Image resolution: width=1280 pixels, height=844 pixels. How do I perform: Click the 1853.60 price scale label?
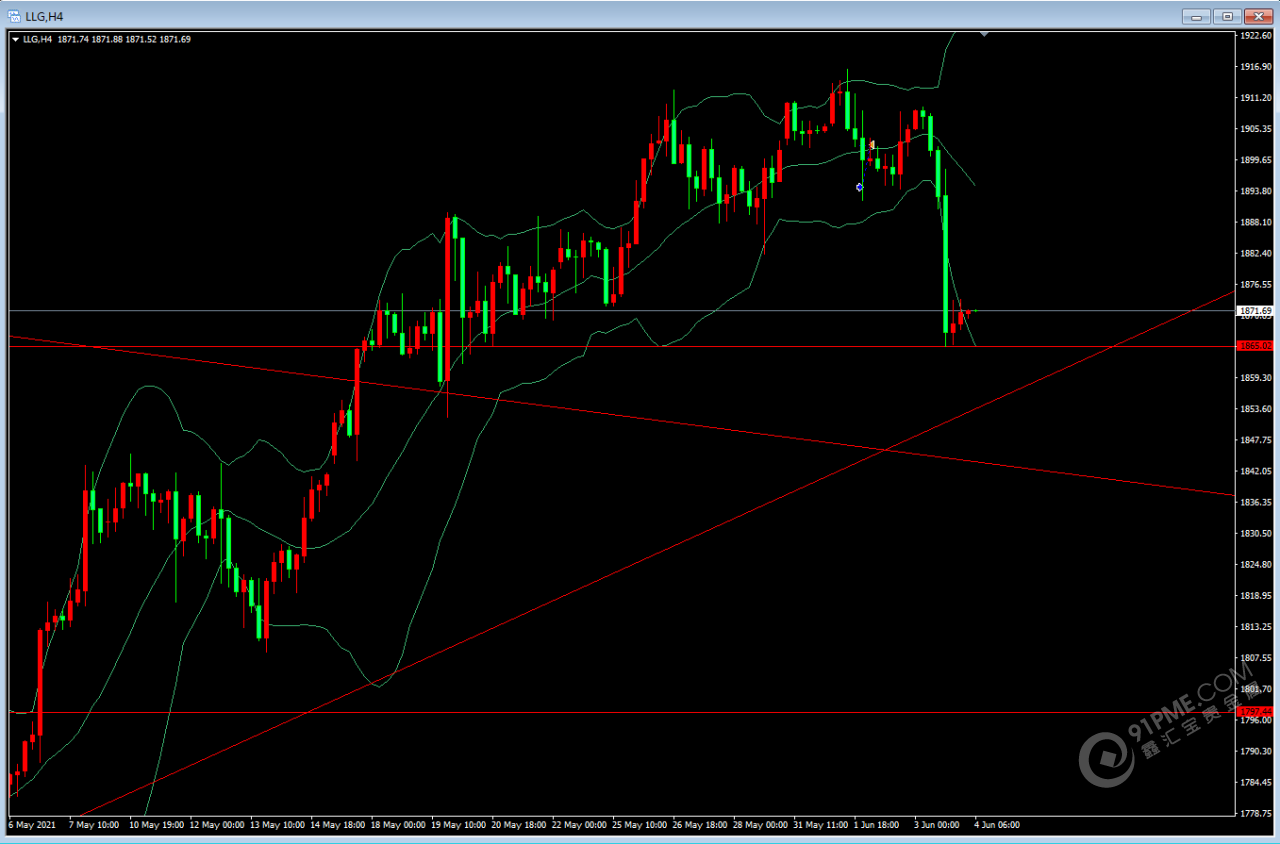[x=1255, y=409]
